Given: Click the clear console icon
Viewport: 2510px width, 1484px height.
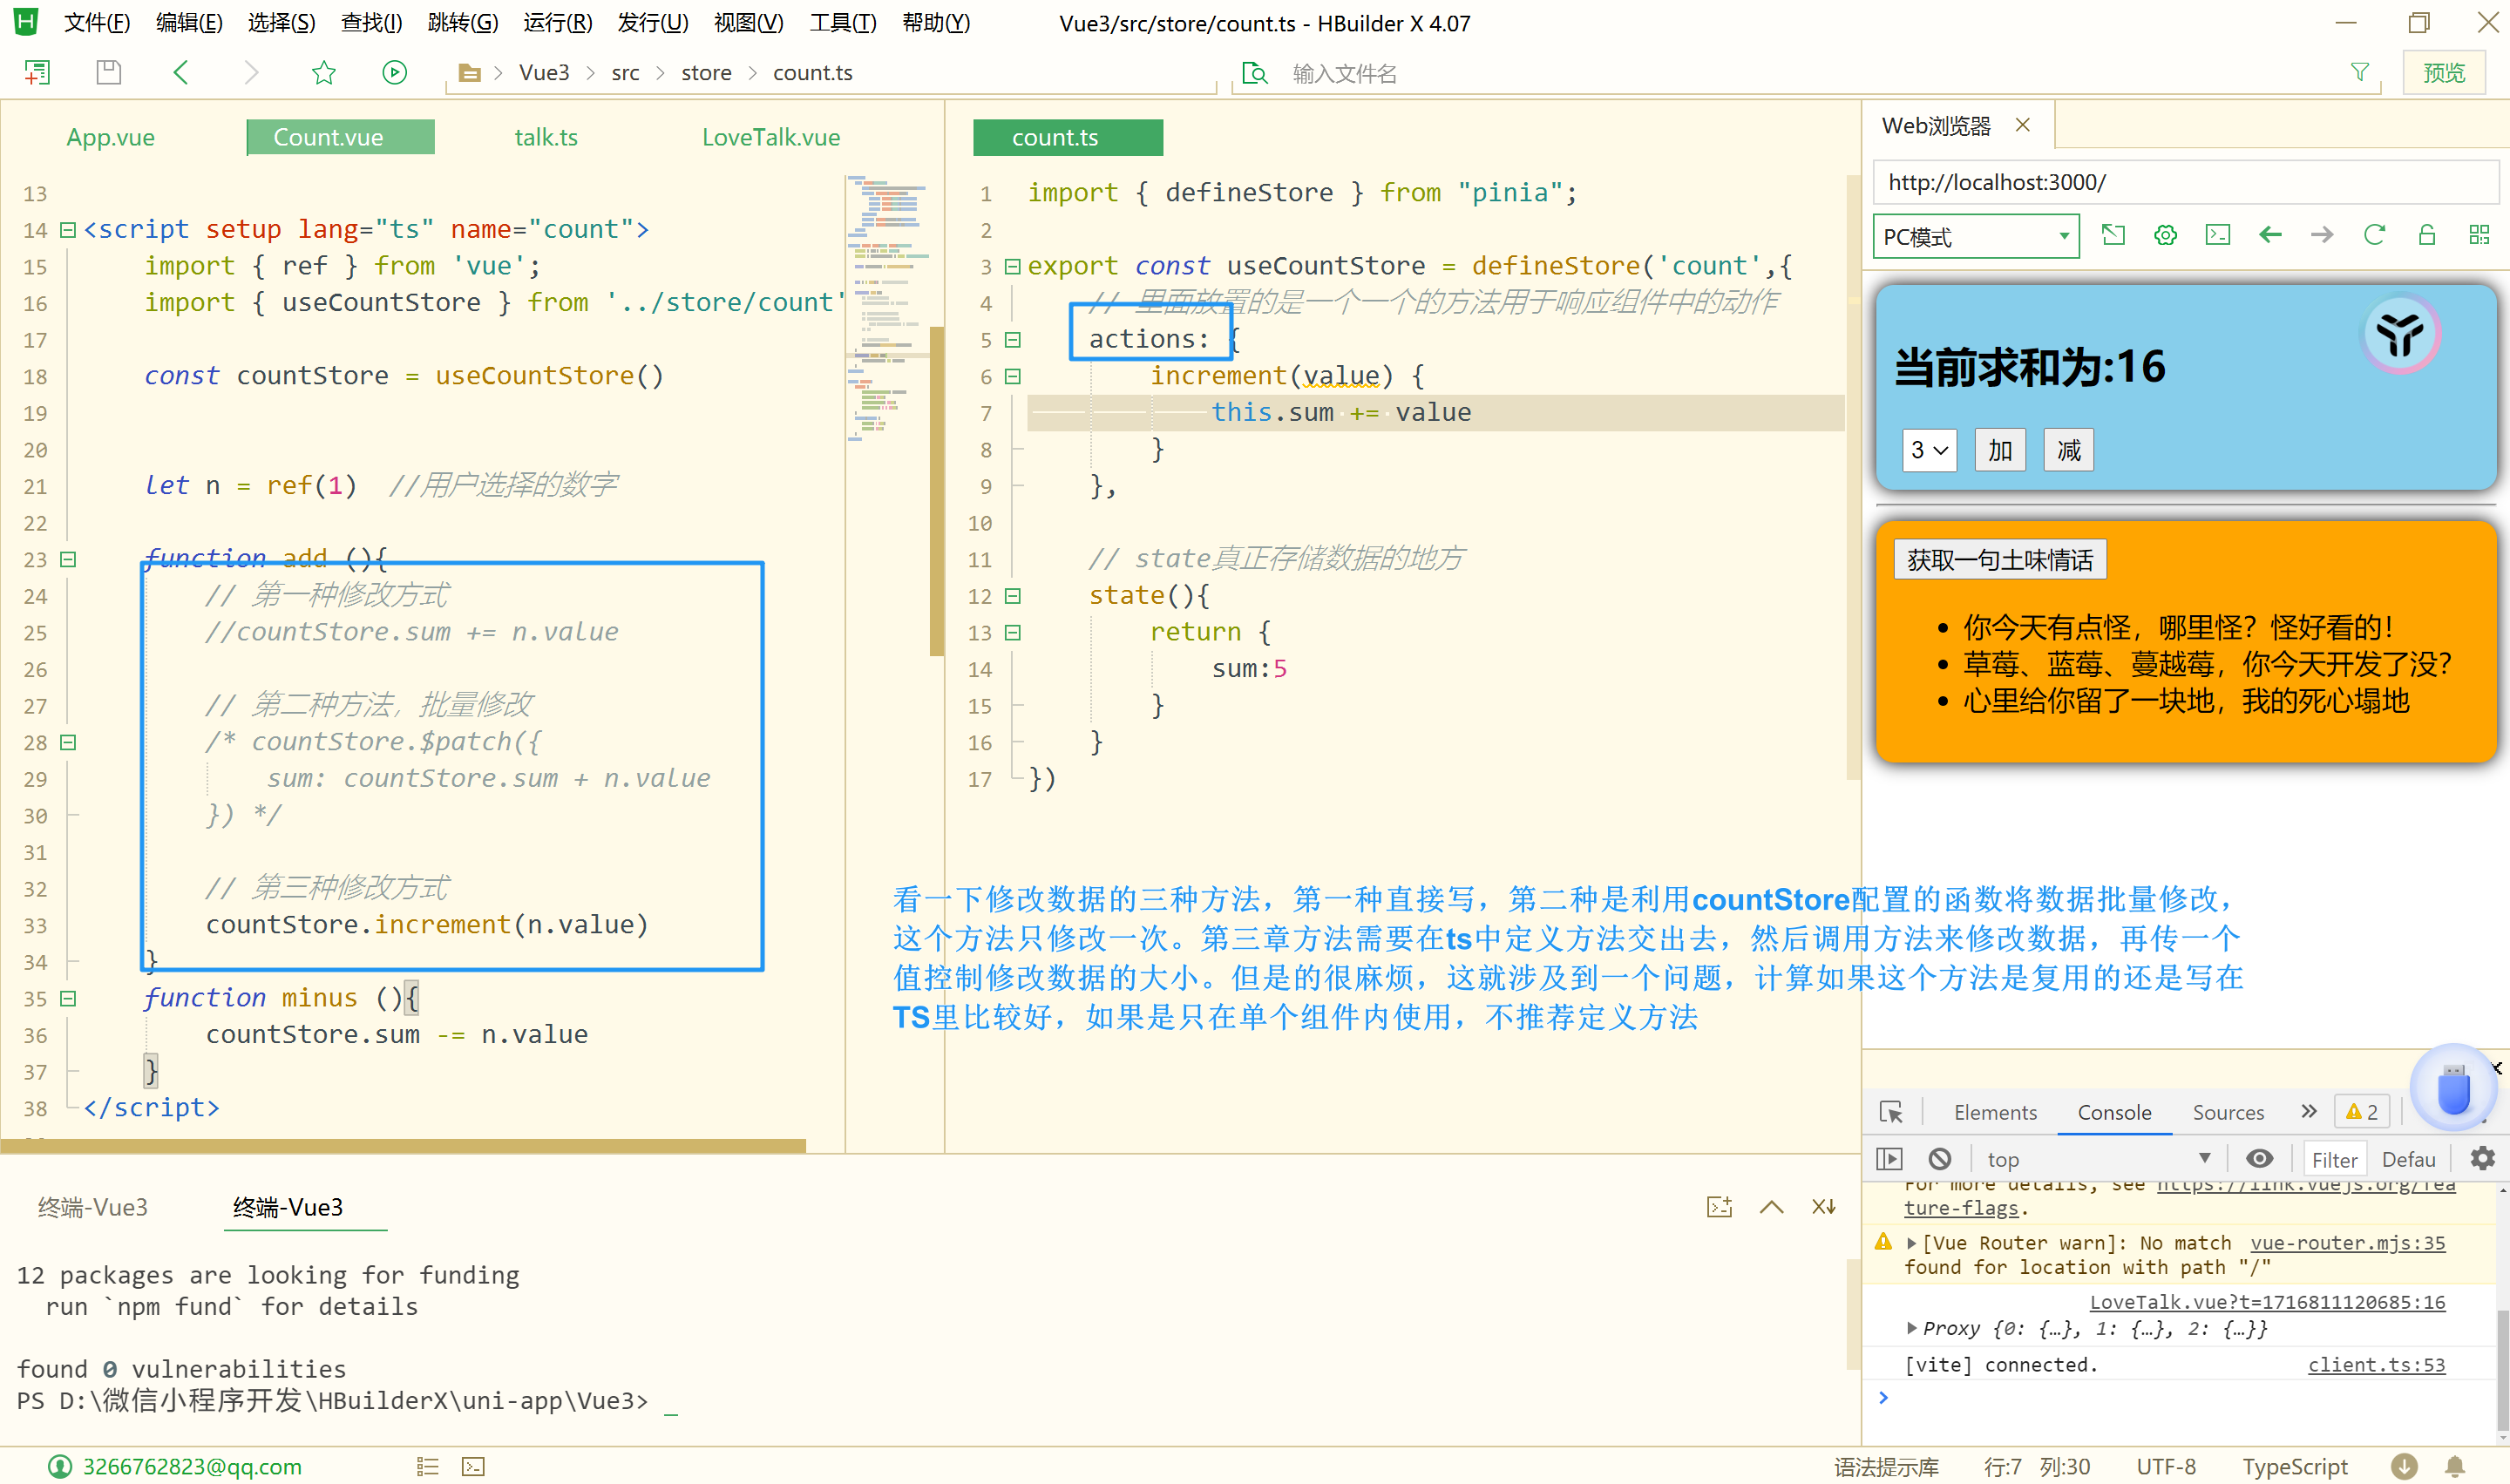Looking at the screenshot, I should 1940,1159.
